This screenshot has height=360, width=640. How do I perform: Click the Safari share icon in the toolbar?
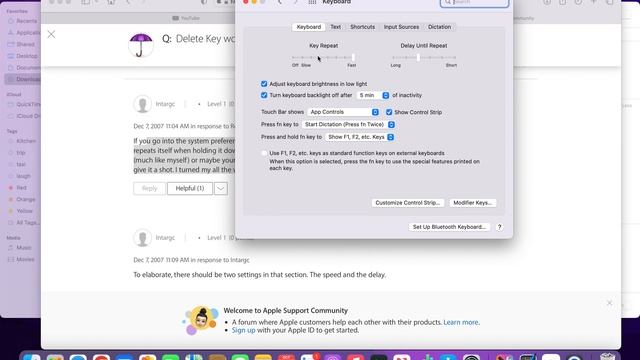click(562, 2)
